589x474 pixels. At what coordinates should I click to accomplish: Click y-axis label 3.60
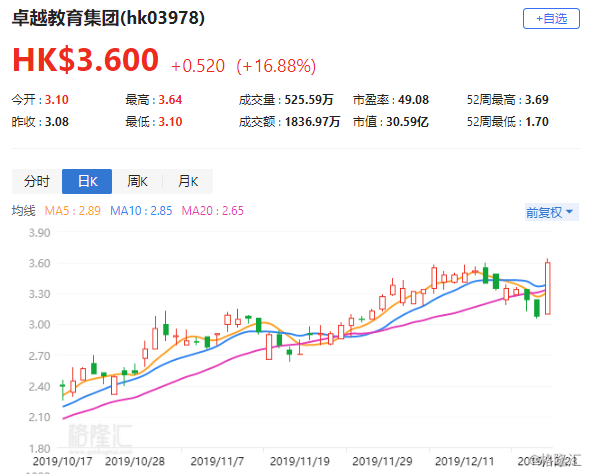click(39, 263)
